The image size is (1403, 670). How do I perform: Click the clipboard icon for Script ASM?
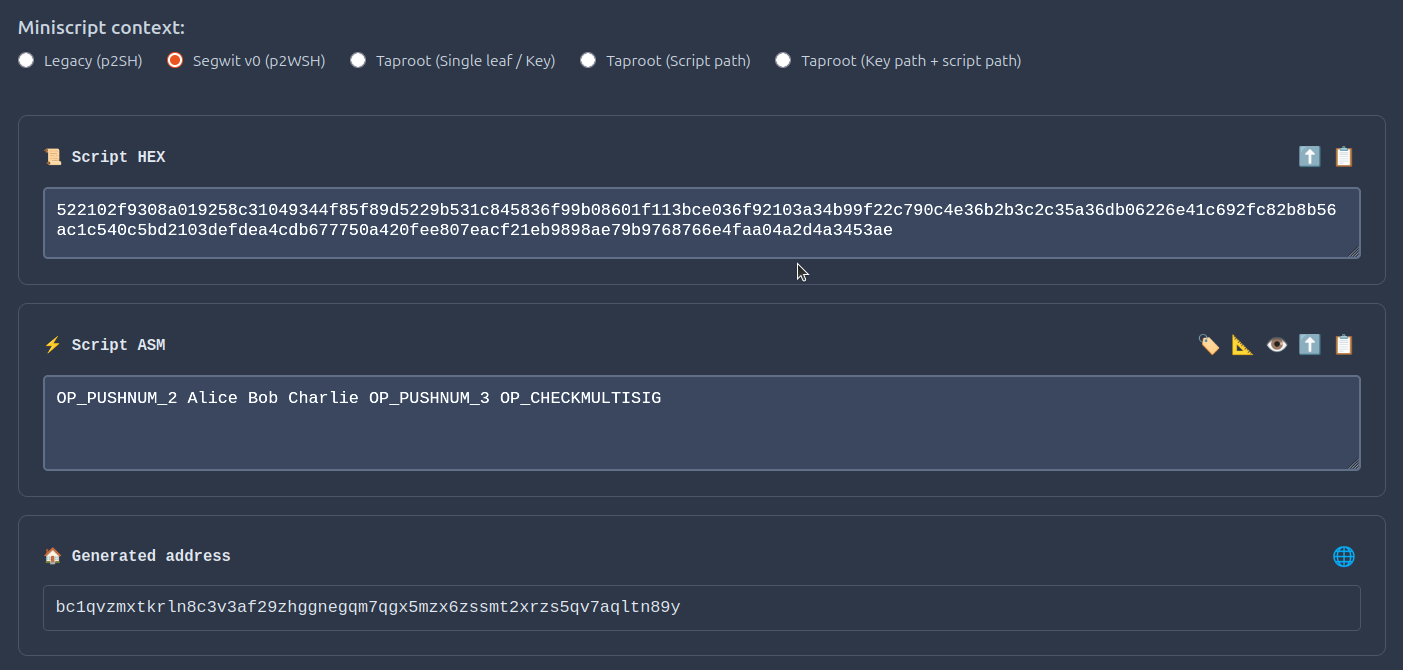1343,345
